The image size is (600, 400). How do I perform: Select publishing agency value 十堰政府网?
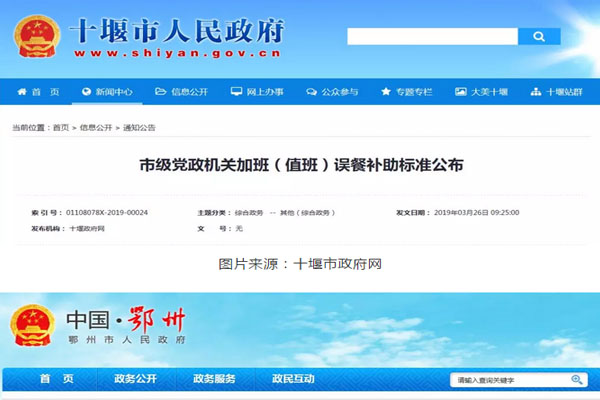pos(87,229)
